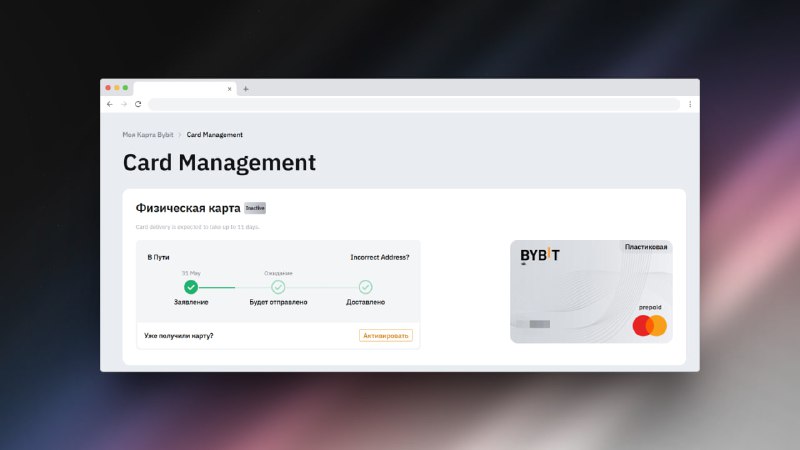Click the yellow window minimize dot
Viewport: 800px width, 450px height.
tap(117, 88)
